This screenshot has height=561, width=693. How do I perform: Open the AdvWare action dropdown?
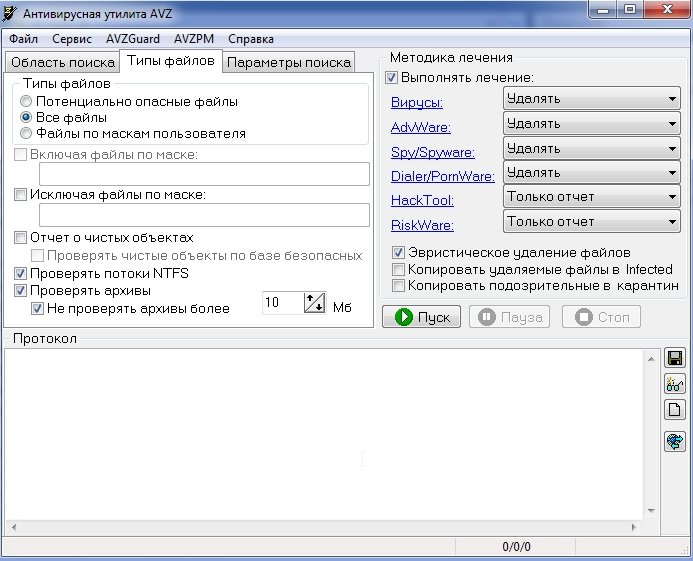(x=591, y=124)
